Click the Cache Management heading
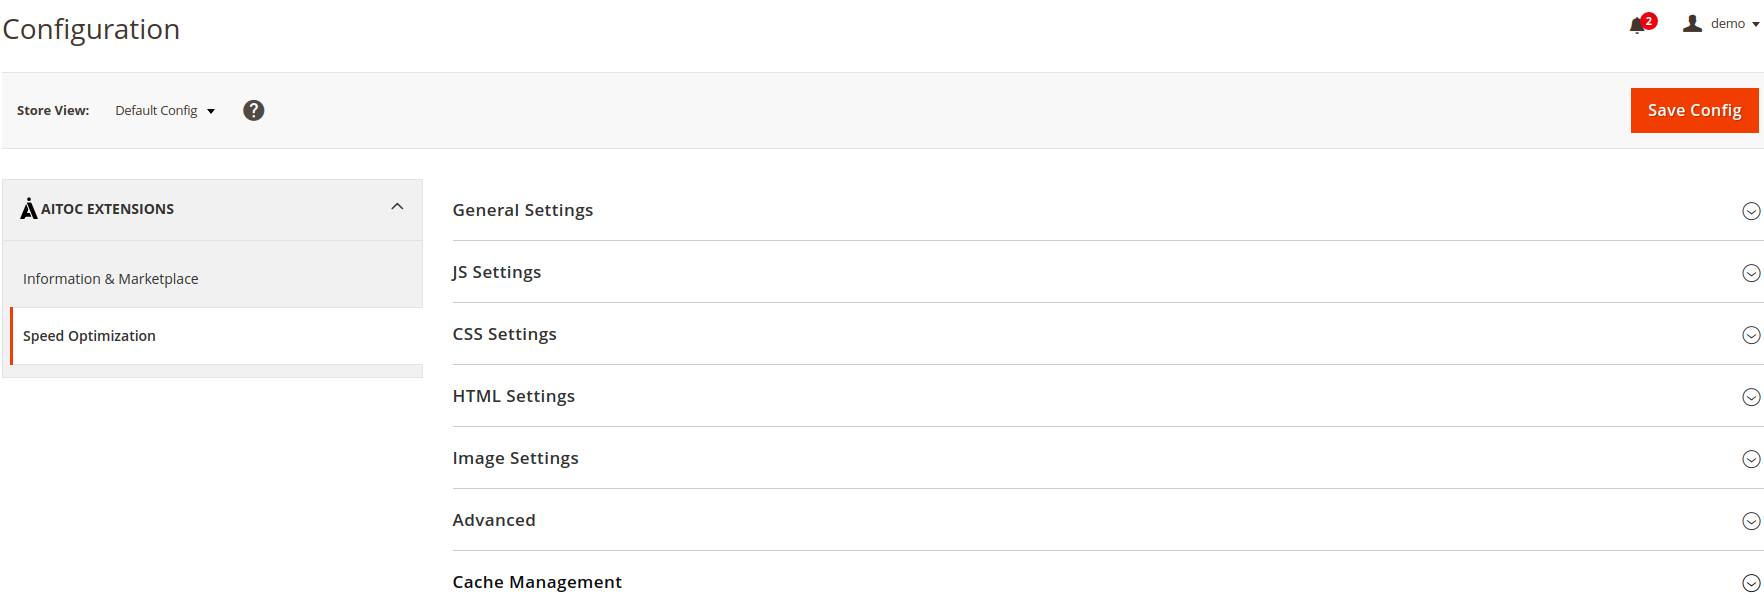Viewport: 1764px width, 607px height. tap(537, 582)
